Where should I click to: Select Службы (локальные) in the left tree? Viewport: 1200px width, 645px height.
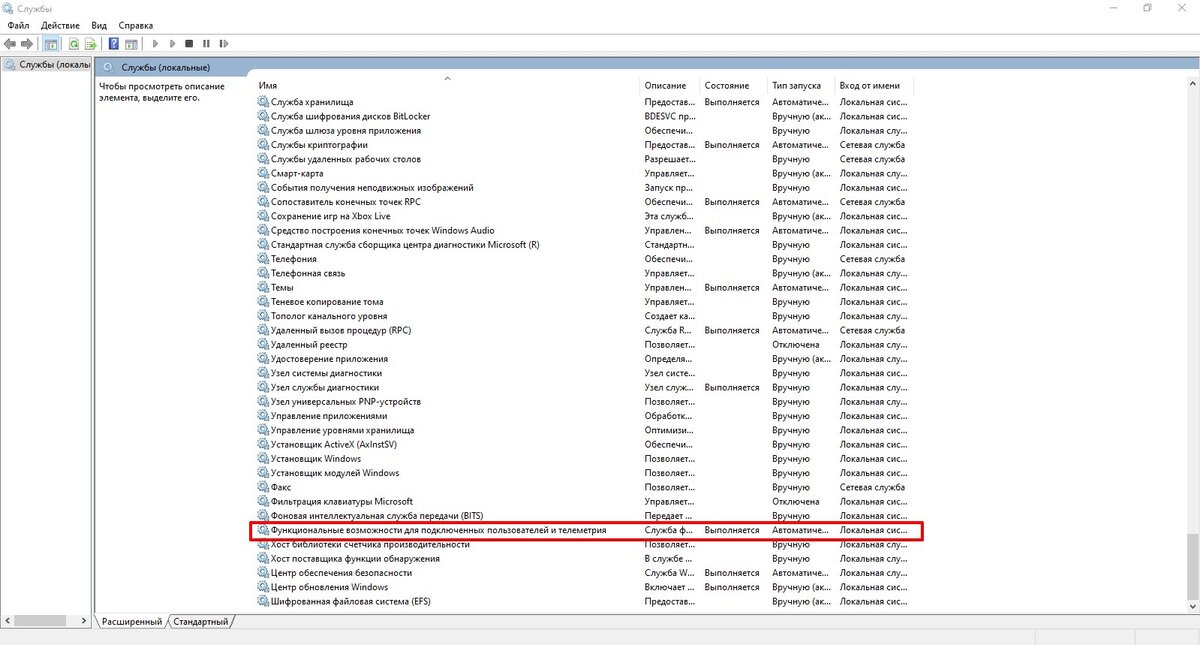tap(52, 65)
